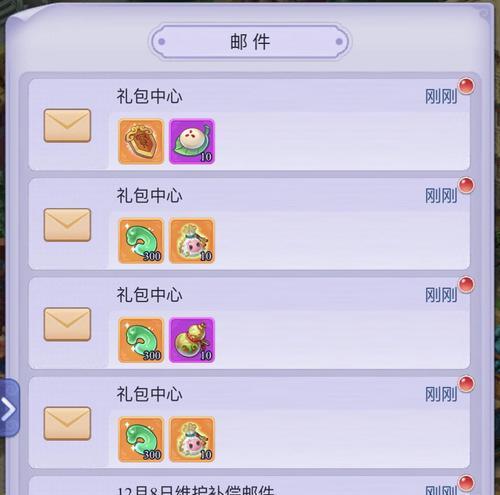Click the first mail's 礼包中心 title text
The image size is (500, 495).
tap(149, 96)
